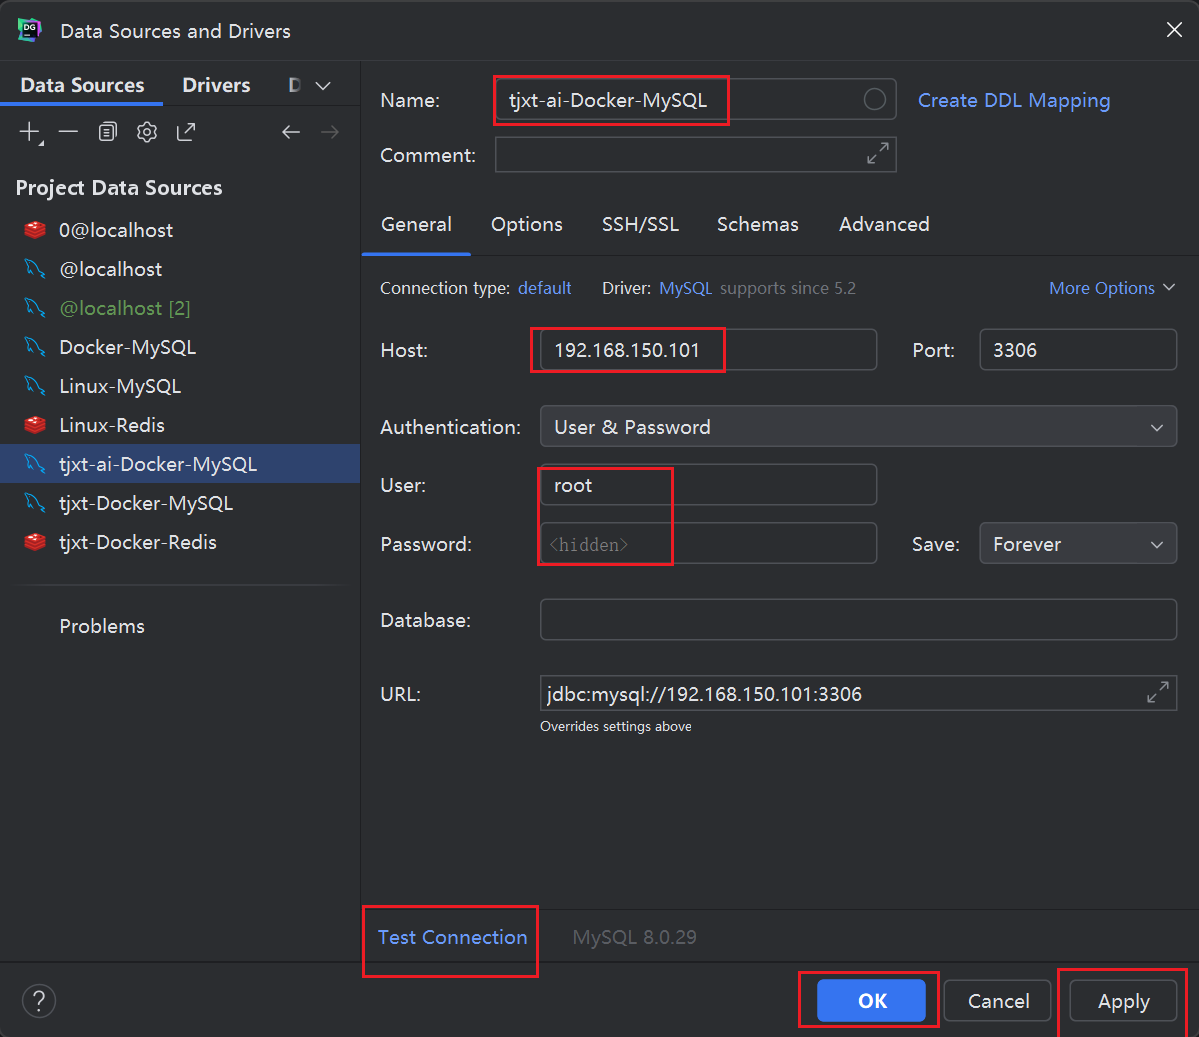Image resolution: width=1199 pixels, height=1037 pixels.
Task: Select the Linux-MySQL data source
Action: 180,385
